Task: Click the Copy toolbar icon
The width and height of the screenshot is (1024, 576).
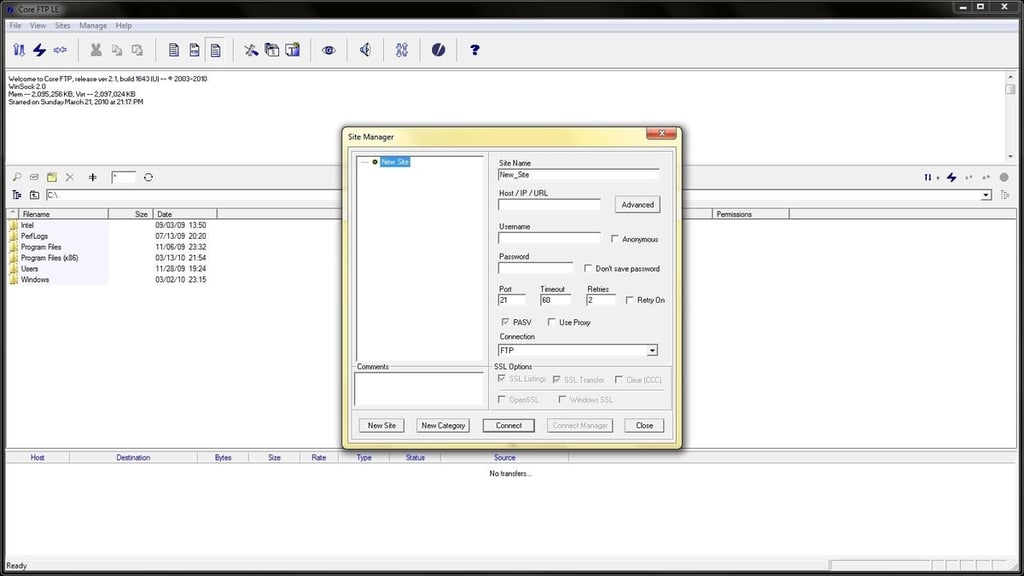Action: pos(117,50)
